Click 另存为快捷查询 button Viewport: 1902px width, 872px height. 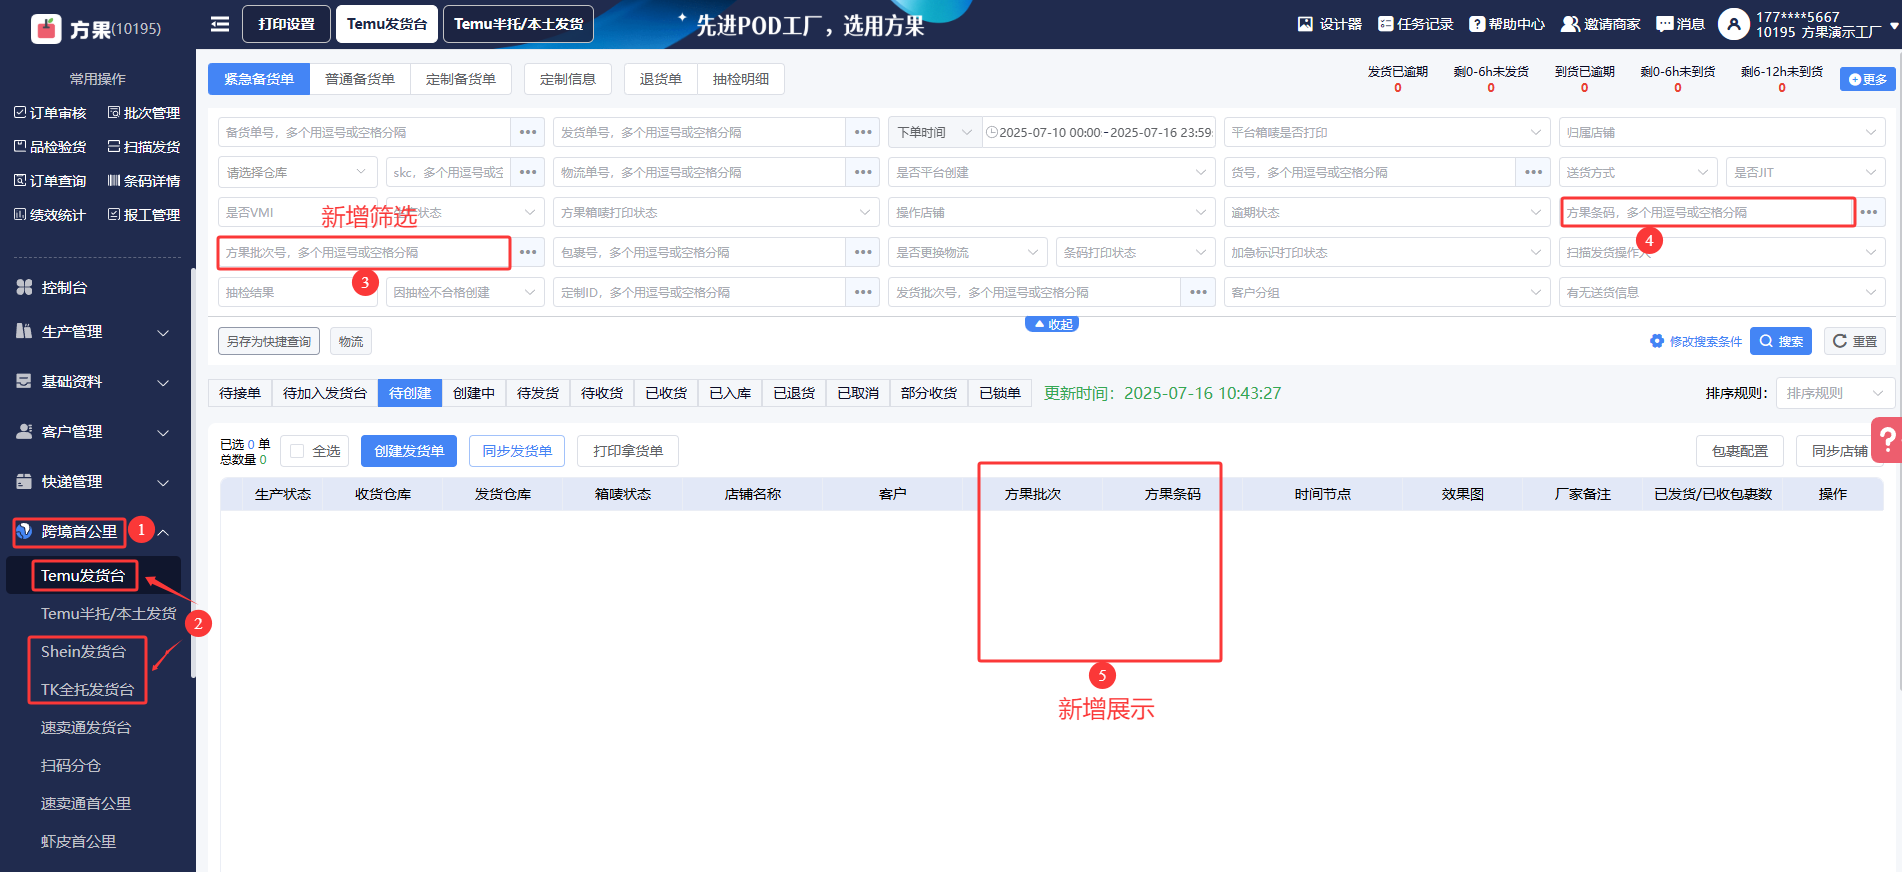pyautogui.click(x=269, y=341)
